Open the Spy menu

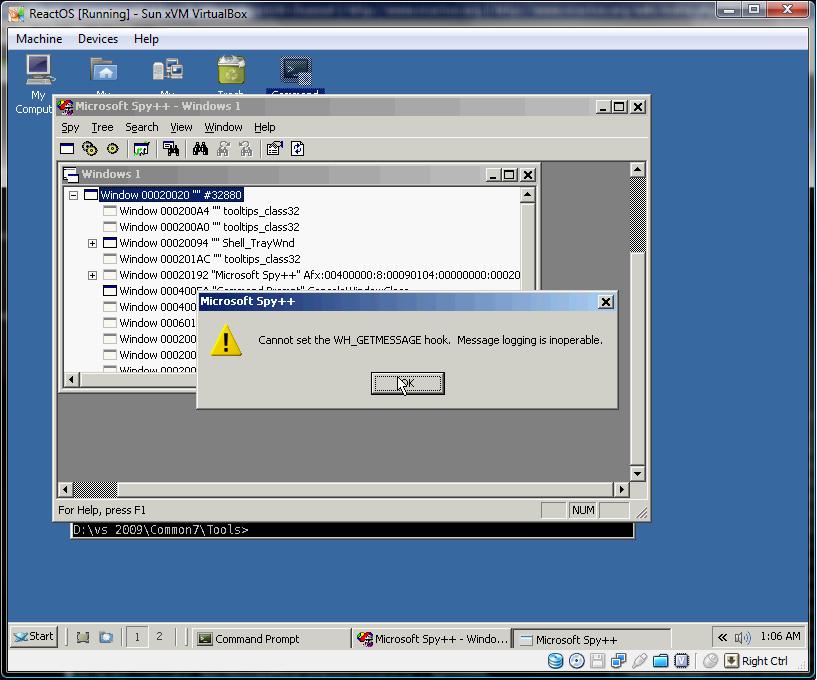click(70, 127)
